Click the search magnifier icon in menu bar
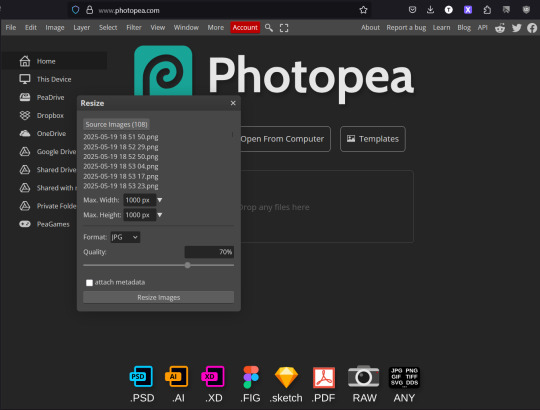540x410 pixels. point(269,28)
